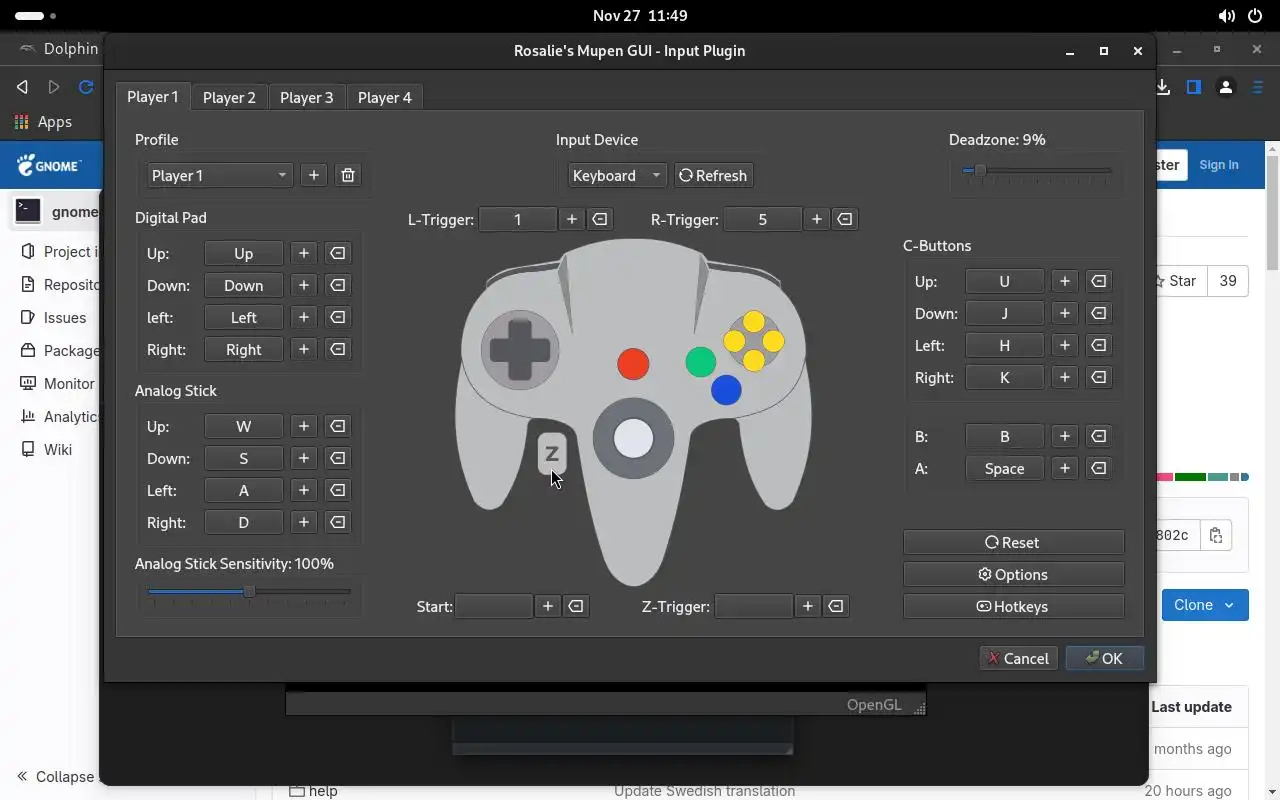Viewport: 1280px width, 800px height.
Task: Click the red B button on controller
Action: pyautogui.click(x=633, y=364)
